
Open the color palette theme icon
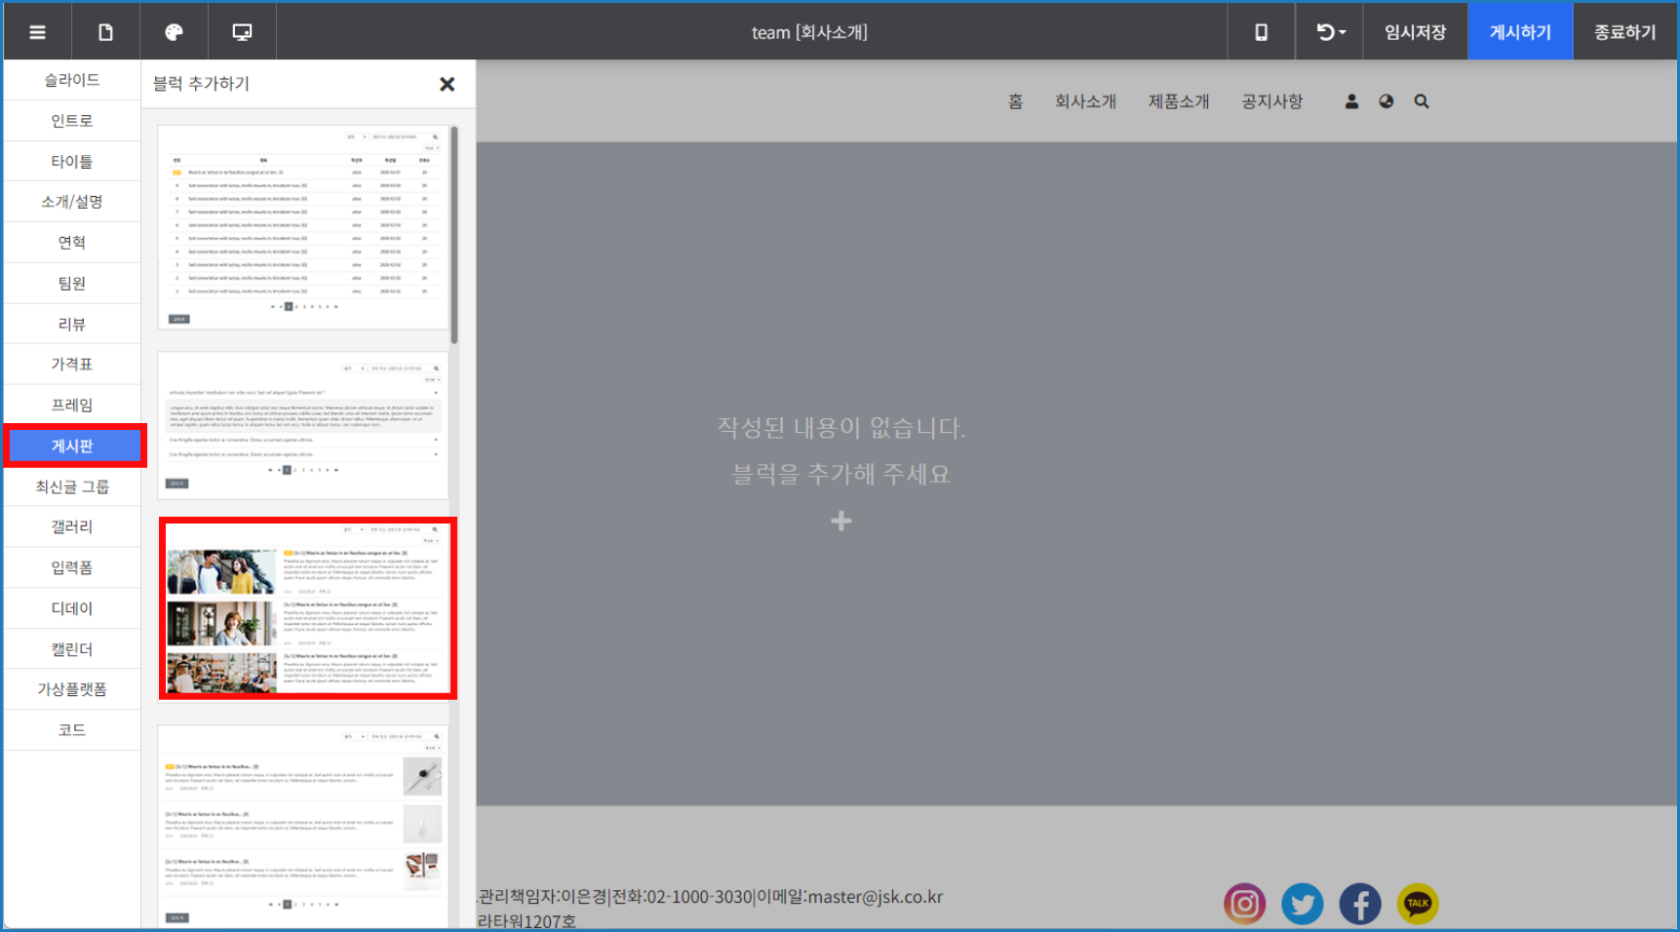(174, 32)
